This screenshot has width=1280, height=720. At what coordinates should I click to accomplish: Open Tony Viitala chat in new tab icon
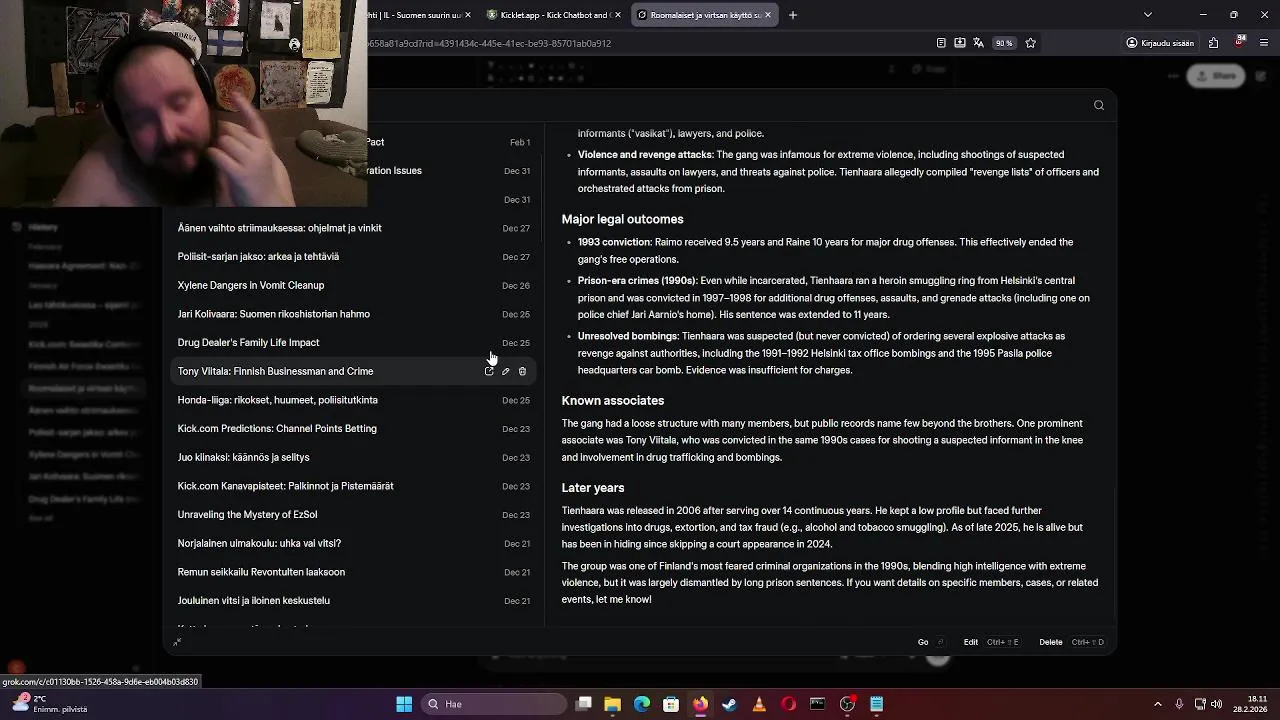(x=489, y=371)
